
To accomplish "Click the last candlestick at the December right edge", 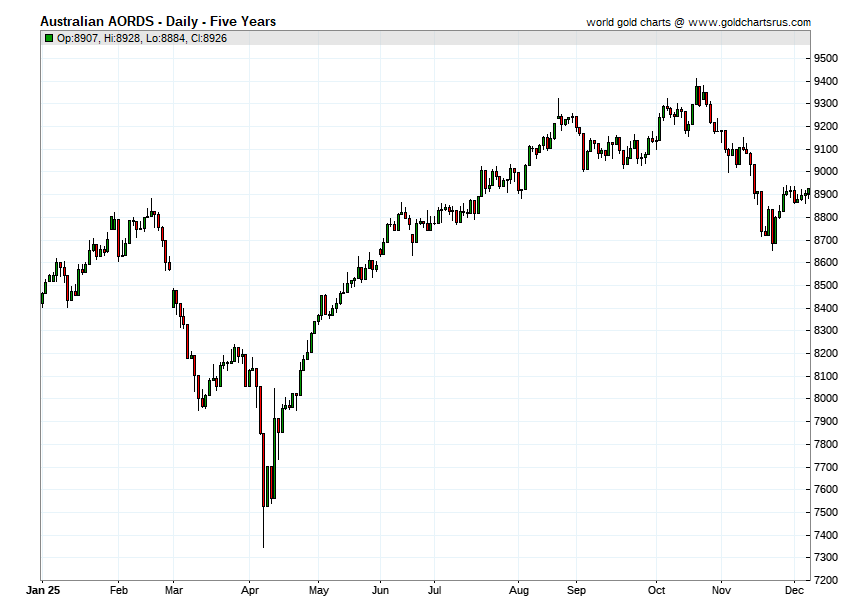I will (809, 192).
